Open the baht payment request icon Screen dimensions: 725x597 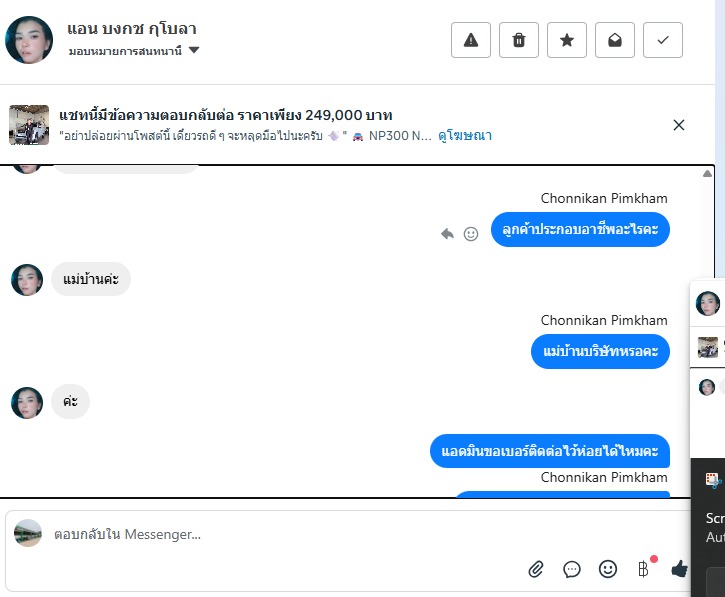tap(644, 569)
